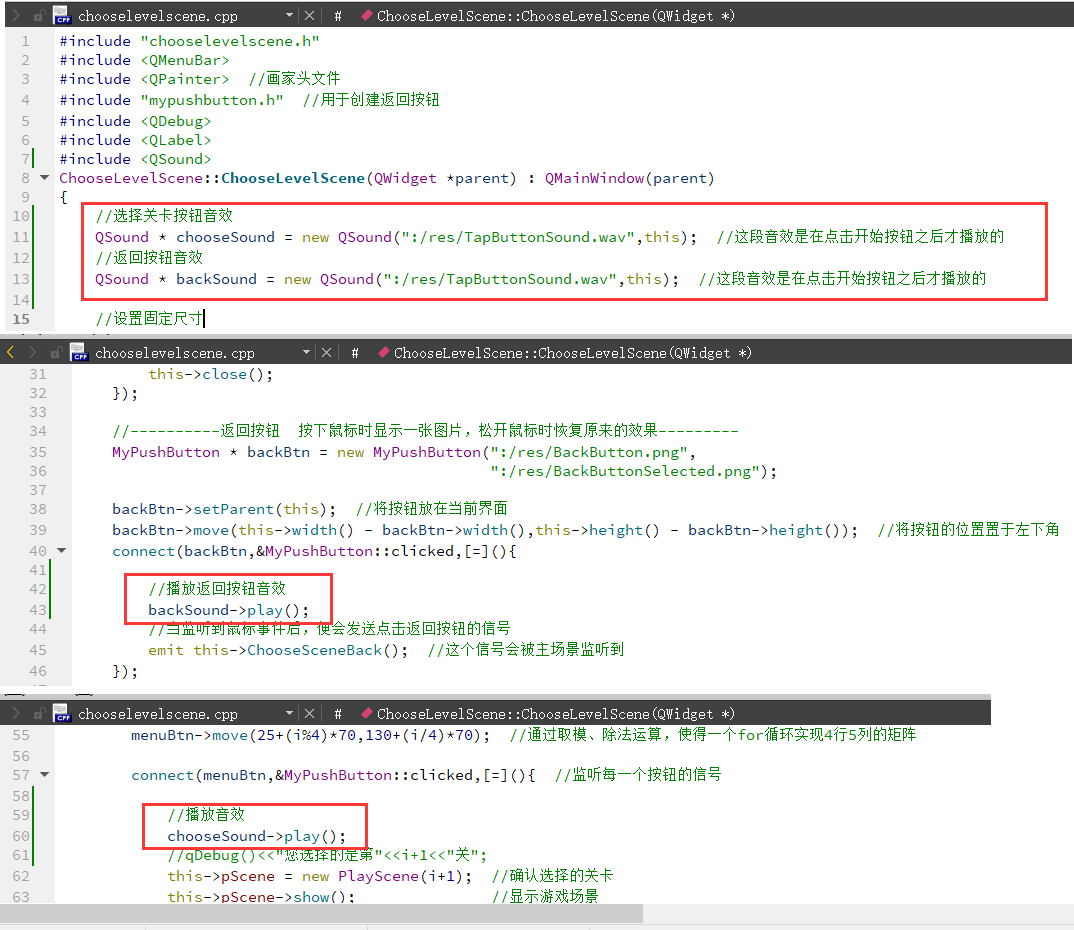
Task: Click the # symbol in the pane starting at line 31
Action: [x=355, y=353]
